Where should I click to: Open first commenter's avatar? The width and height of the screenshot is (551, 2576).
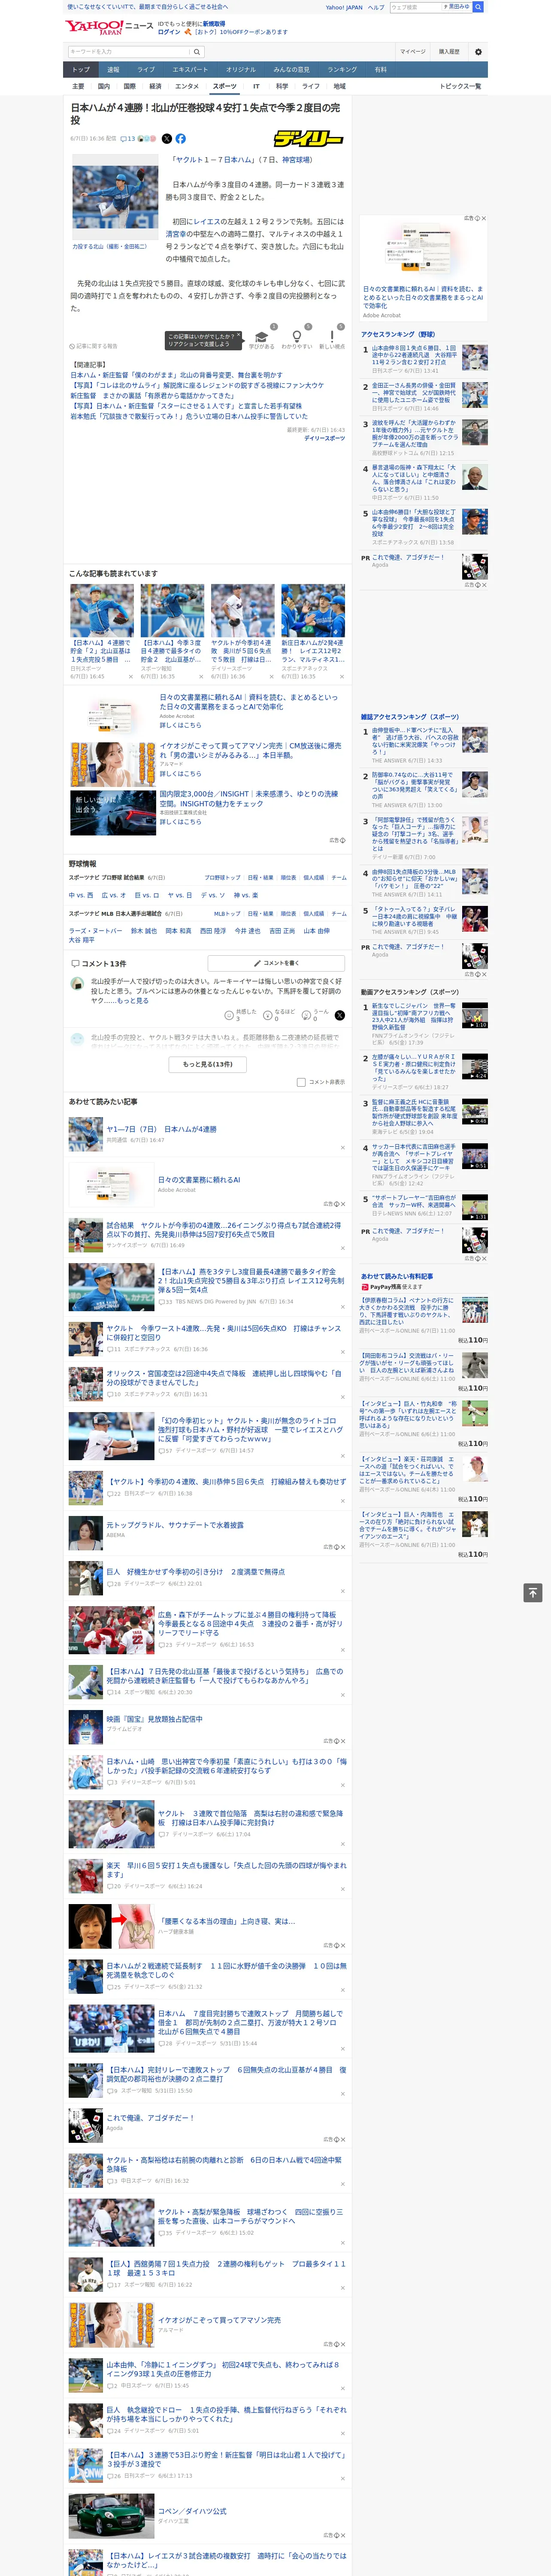(x=78, y=984)
